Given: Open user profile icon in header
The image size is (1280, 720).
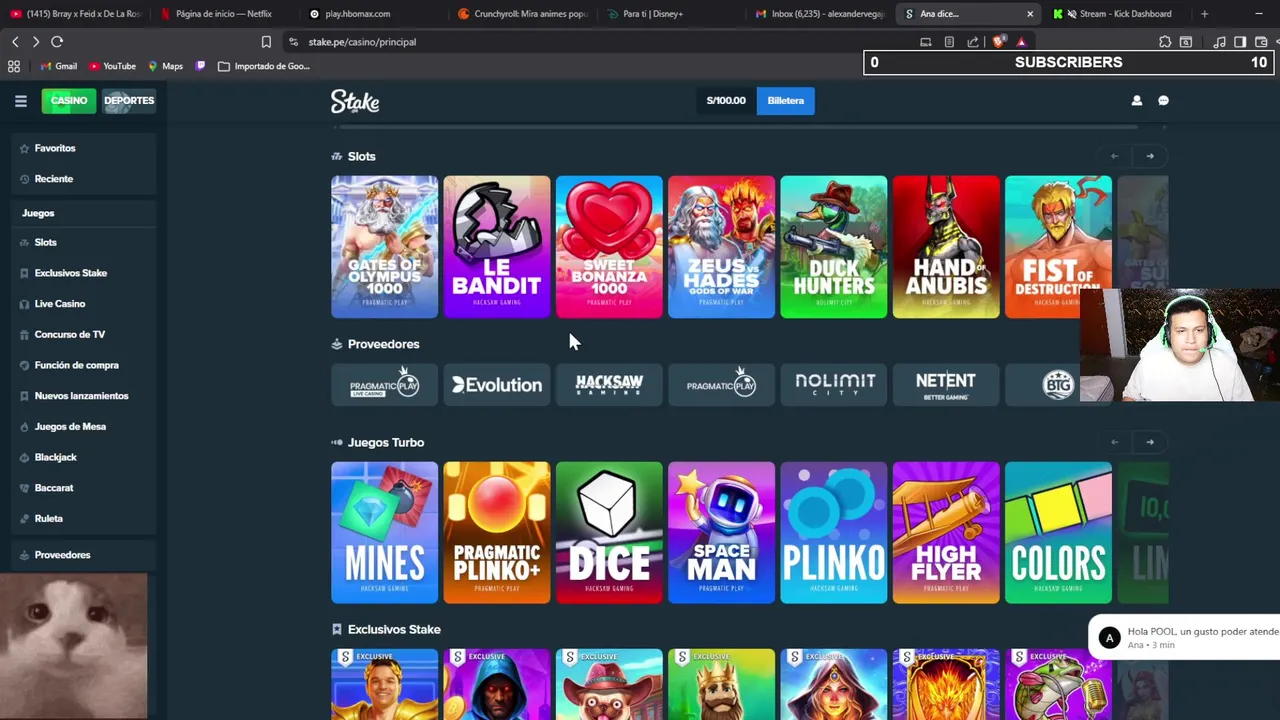Looking at the screenshot, I should (x=1136, y=100).
